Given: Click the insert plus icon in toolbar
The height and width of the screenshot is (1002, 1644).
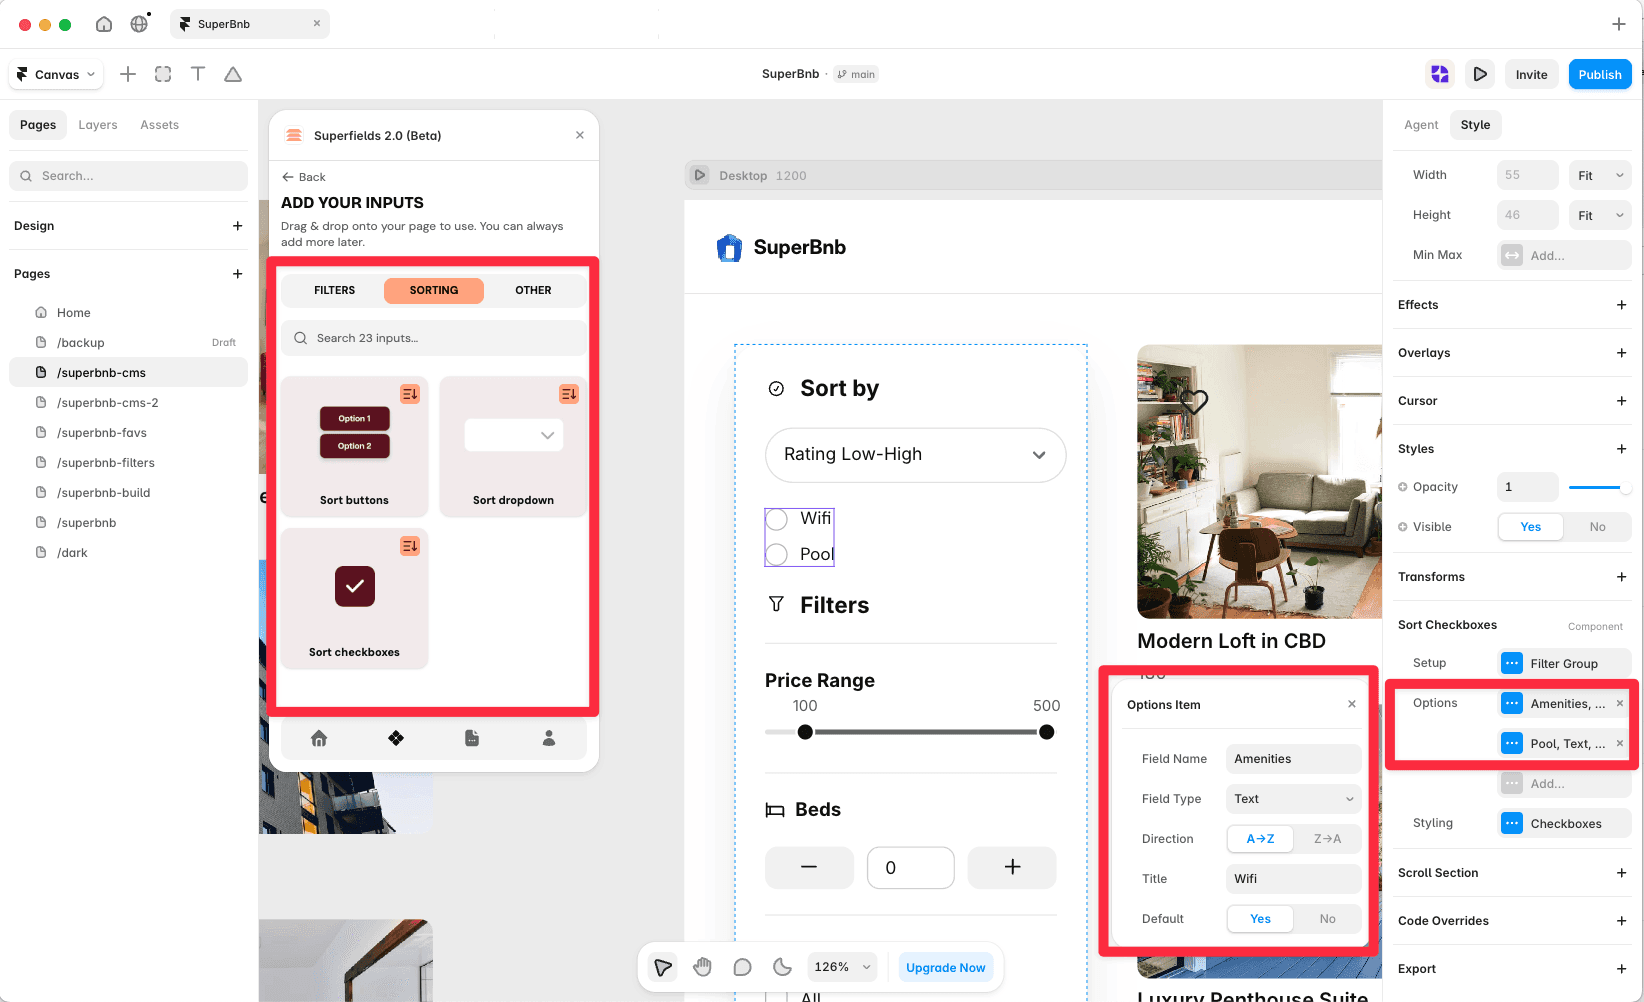Looking at the screenshot, I should pyautogui.click(x=128, y=74).
